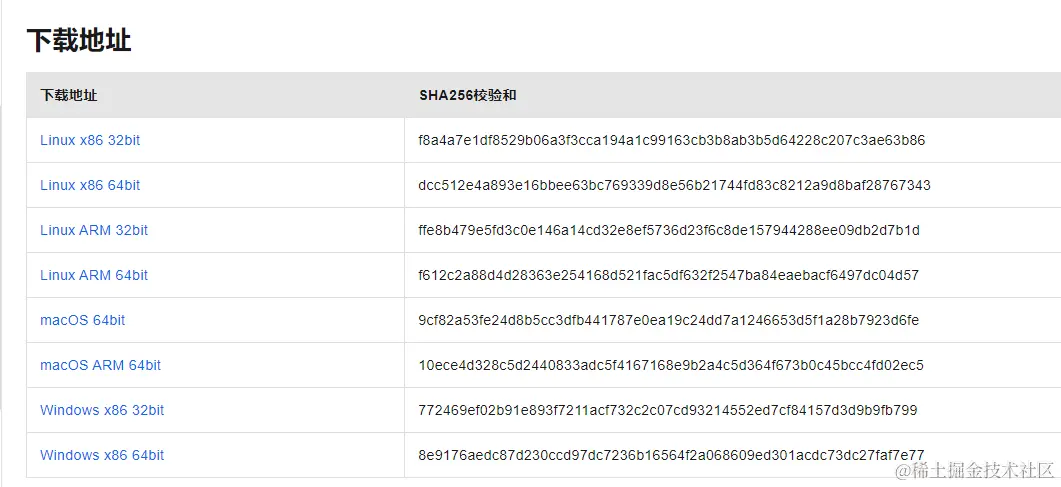This screenshot has width=1061, height=487.
Task: Click the SHA256校验和 column header
Action: tap(467, 95)
